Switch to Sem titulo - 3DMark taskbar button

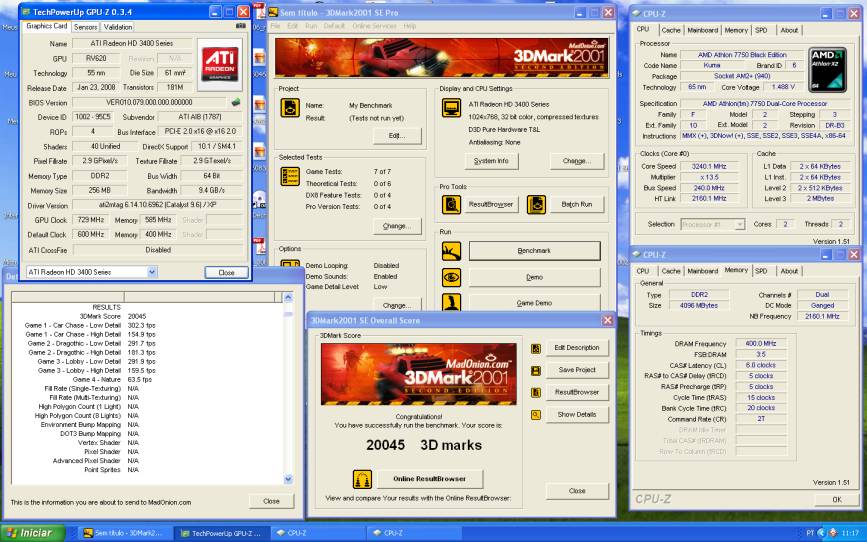(126, 533)
